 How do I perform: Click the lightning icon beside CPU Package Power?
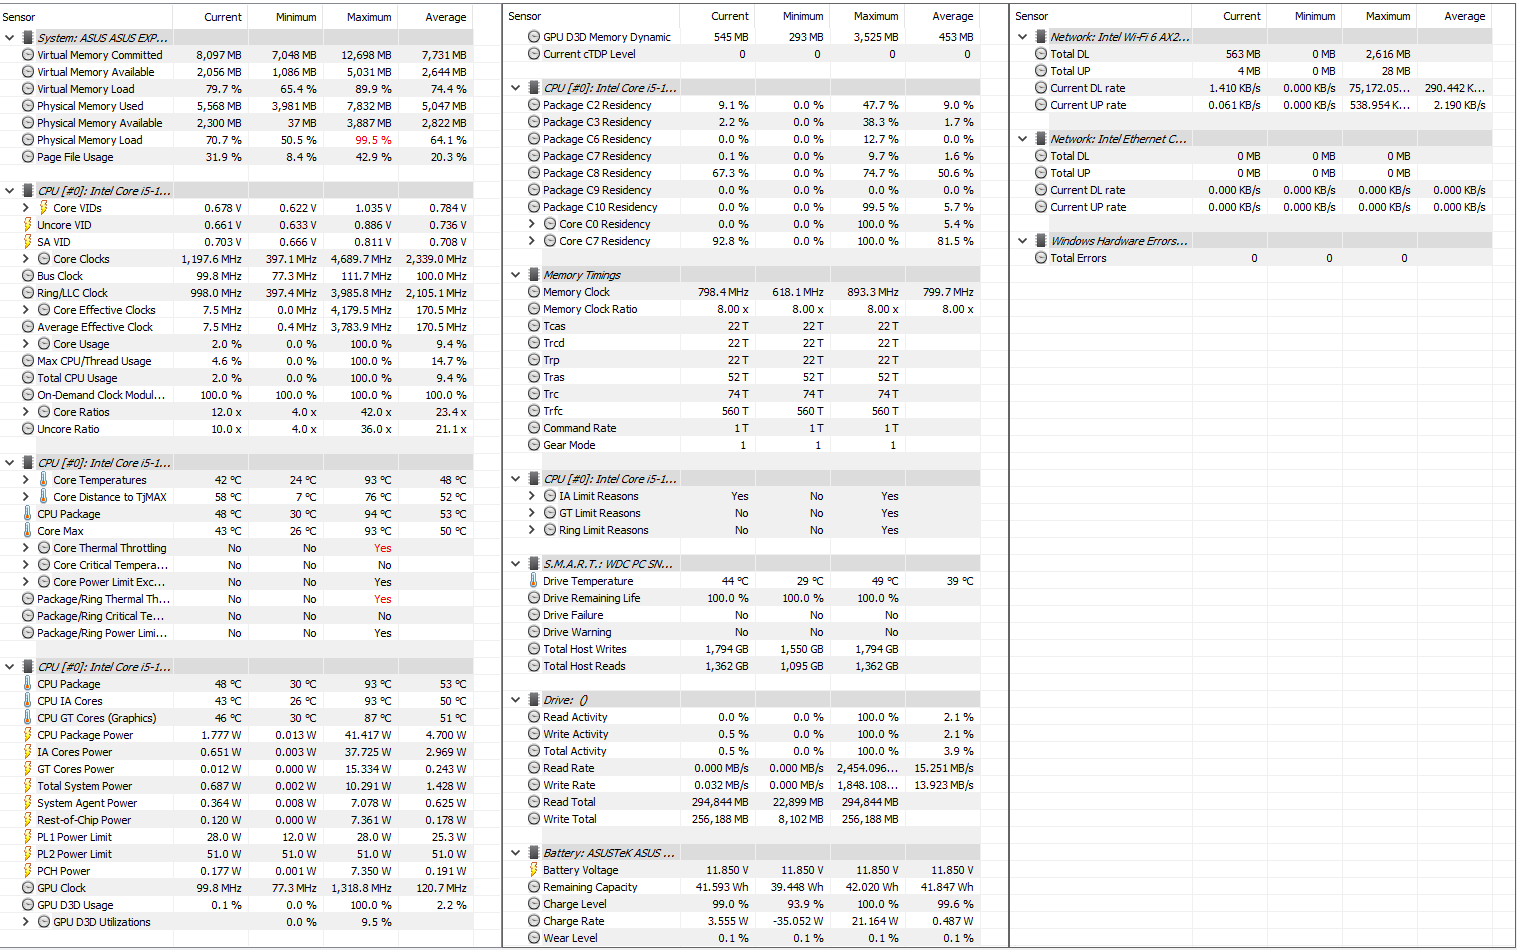tap(28, 735)
